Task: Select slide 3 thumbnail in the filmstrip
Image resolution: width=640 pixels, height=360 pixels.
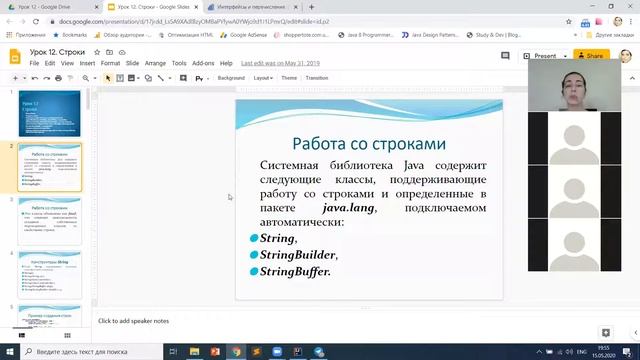Action: [x=49, y=221]
